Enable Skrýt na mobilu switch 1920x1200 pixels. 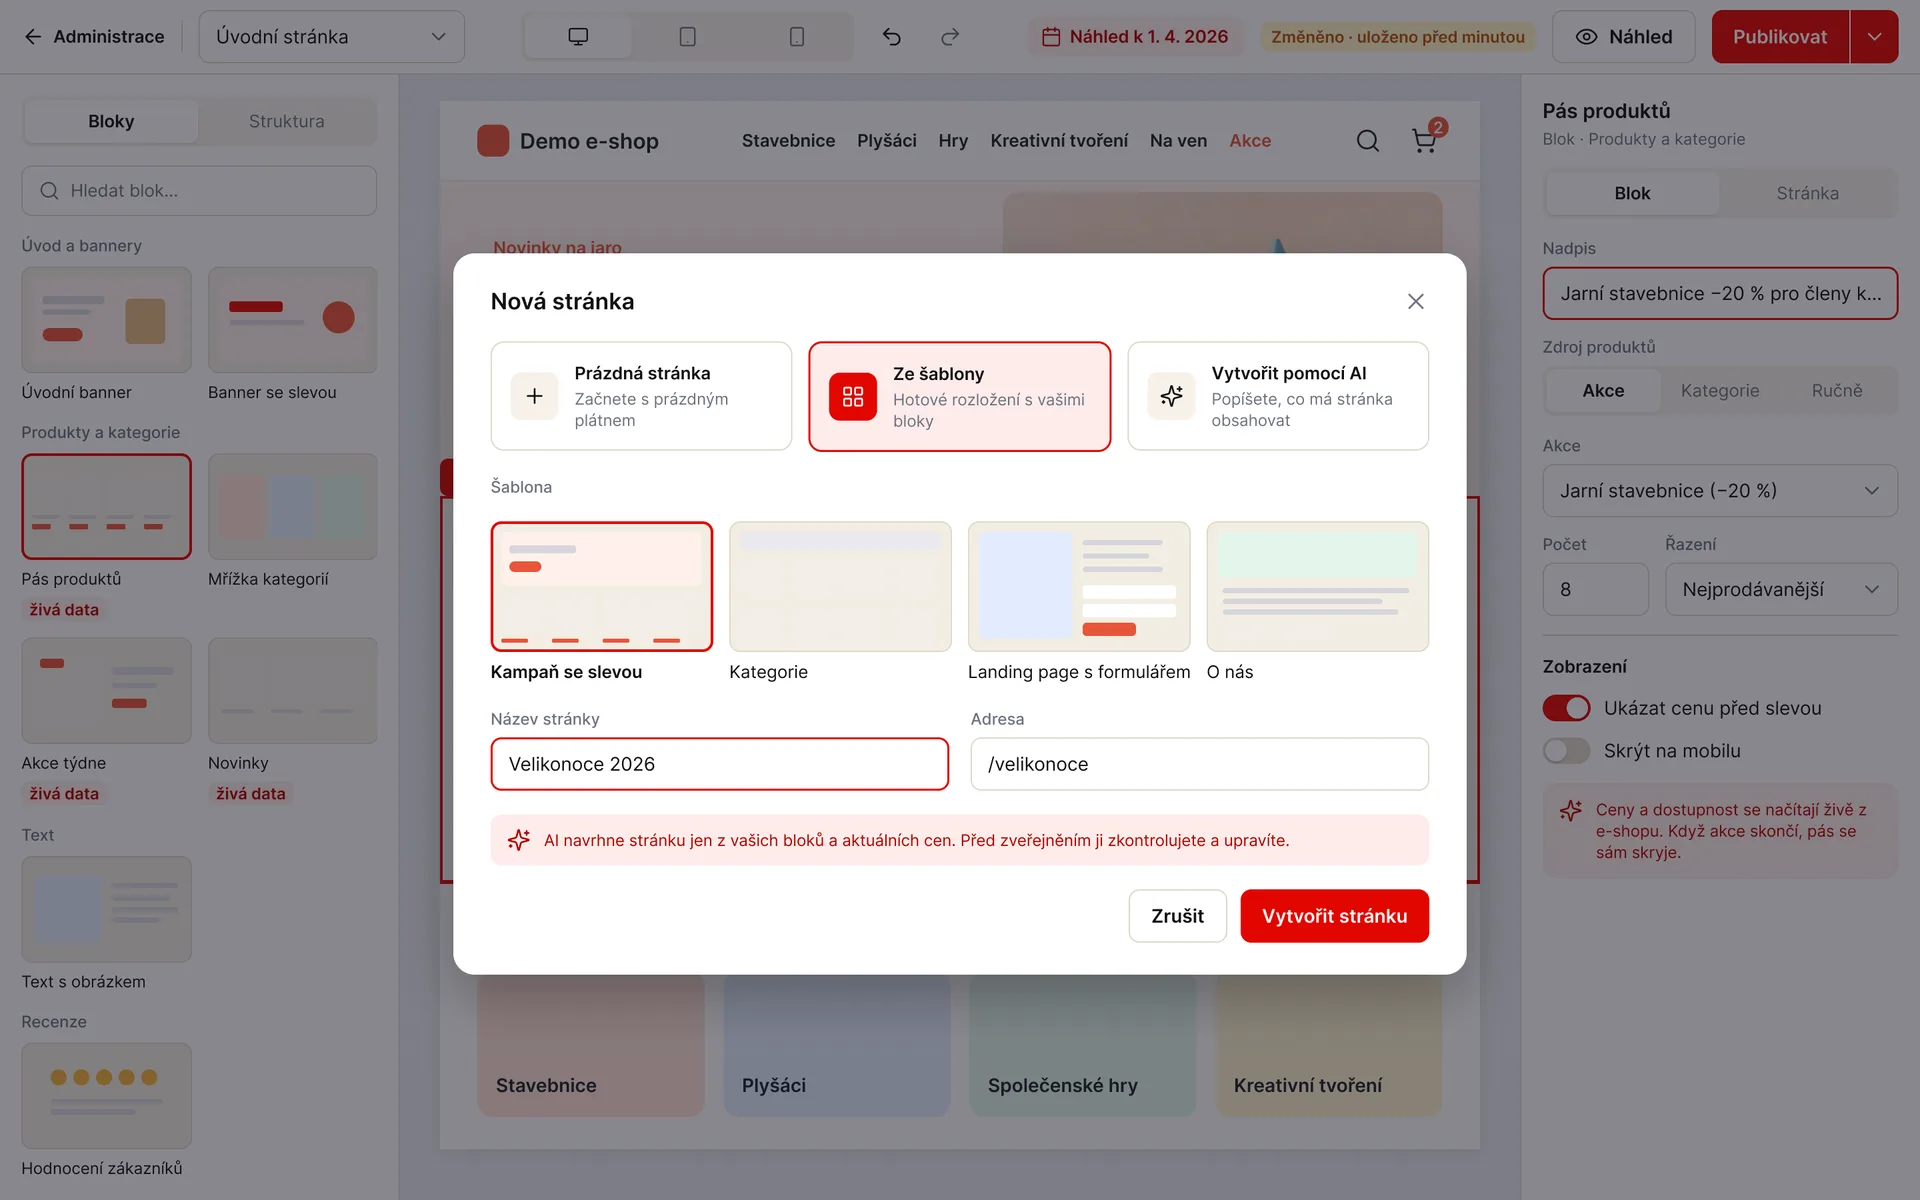click(1566, 751)
